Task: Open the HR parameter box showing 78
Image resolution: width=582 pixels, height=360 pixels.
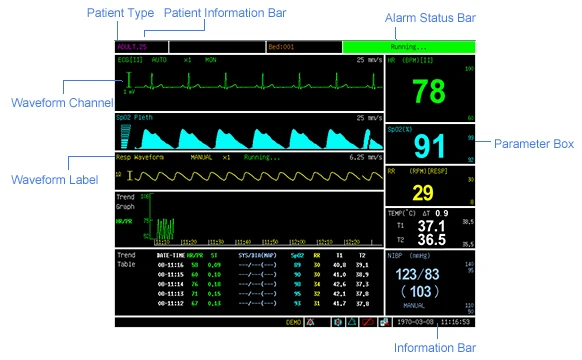Action: tap(430, 88)
